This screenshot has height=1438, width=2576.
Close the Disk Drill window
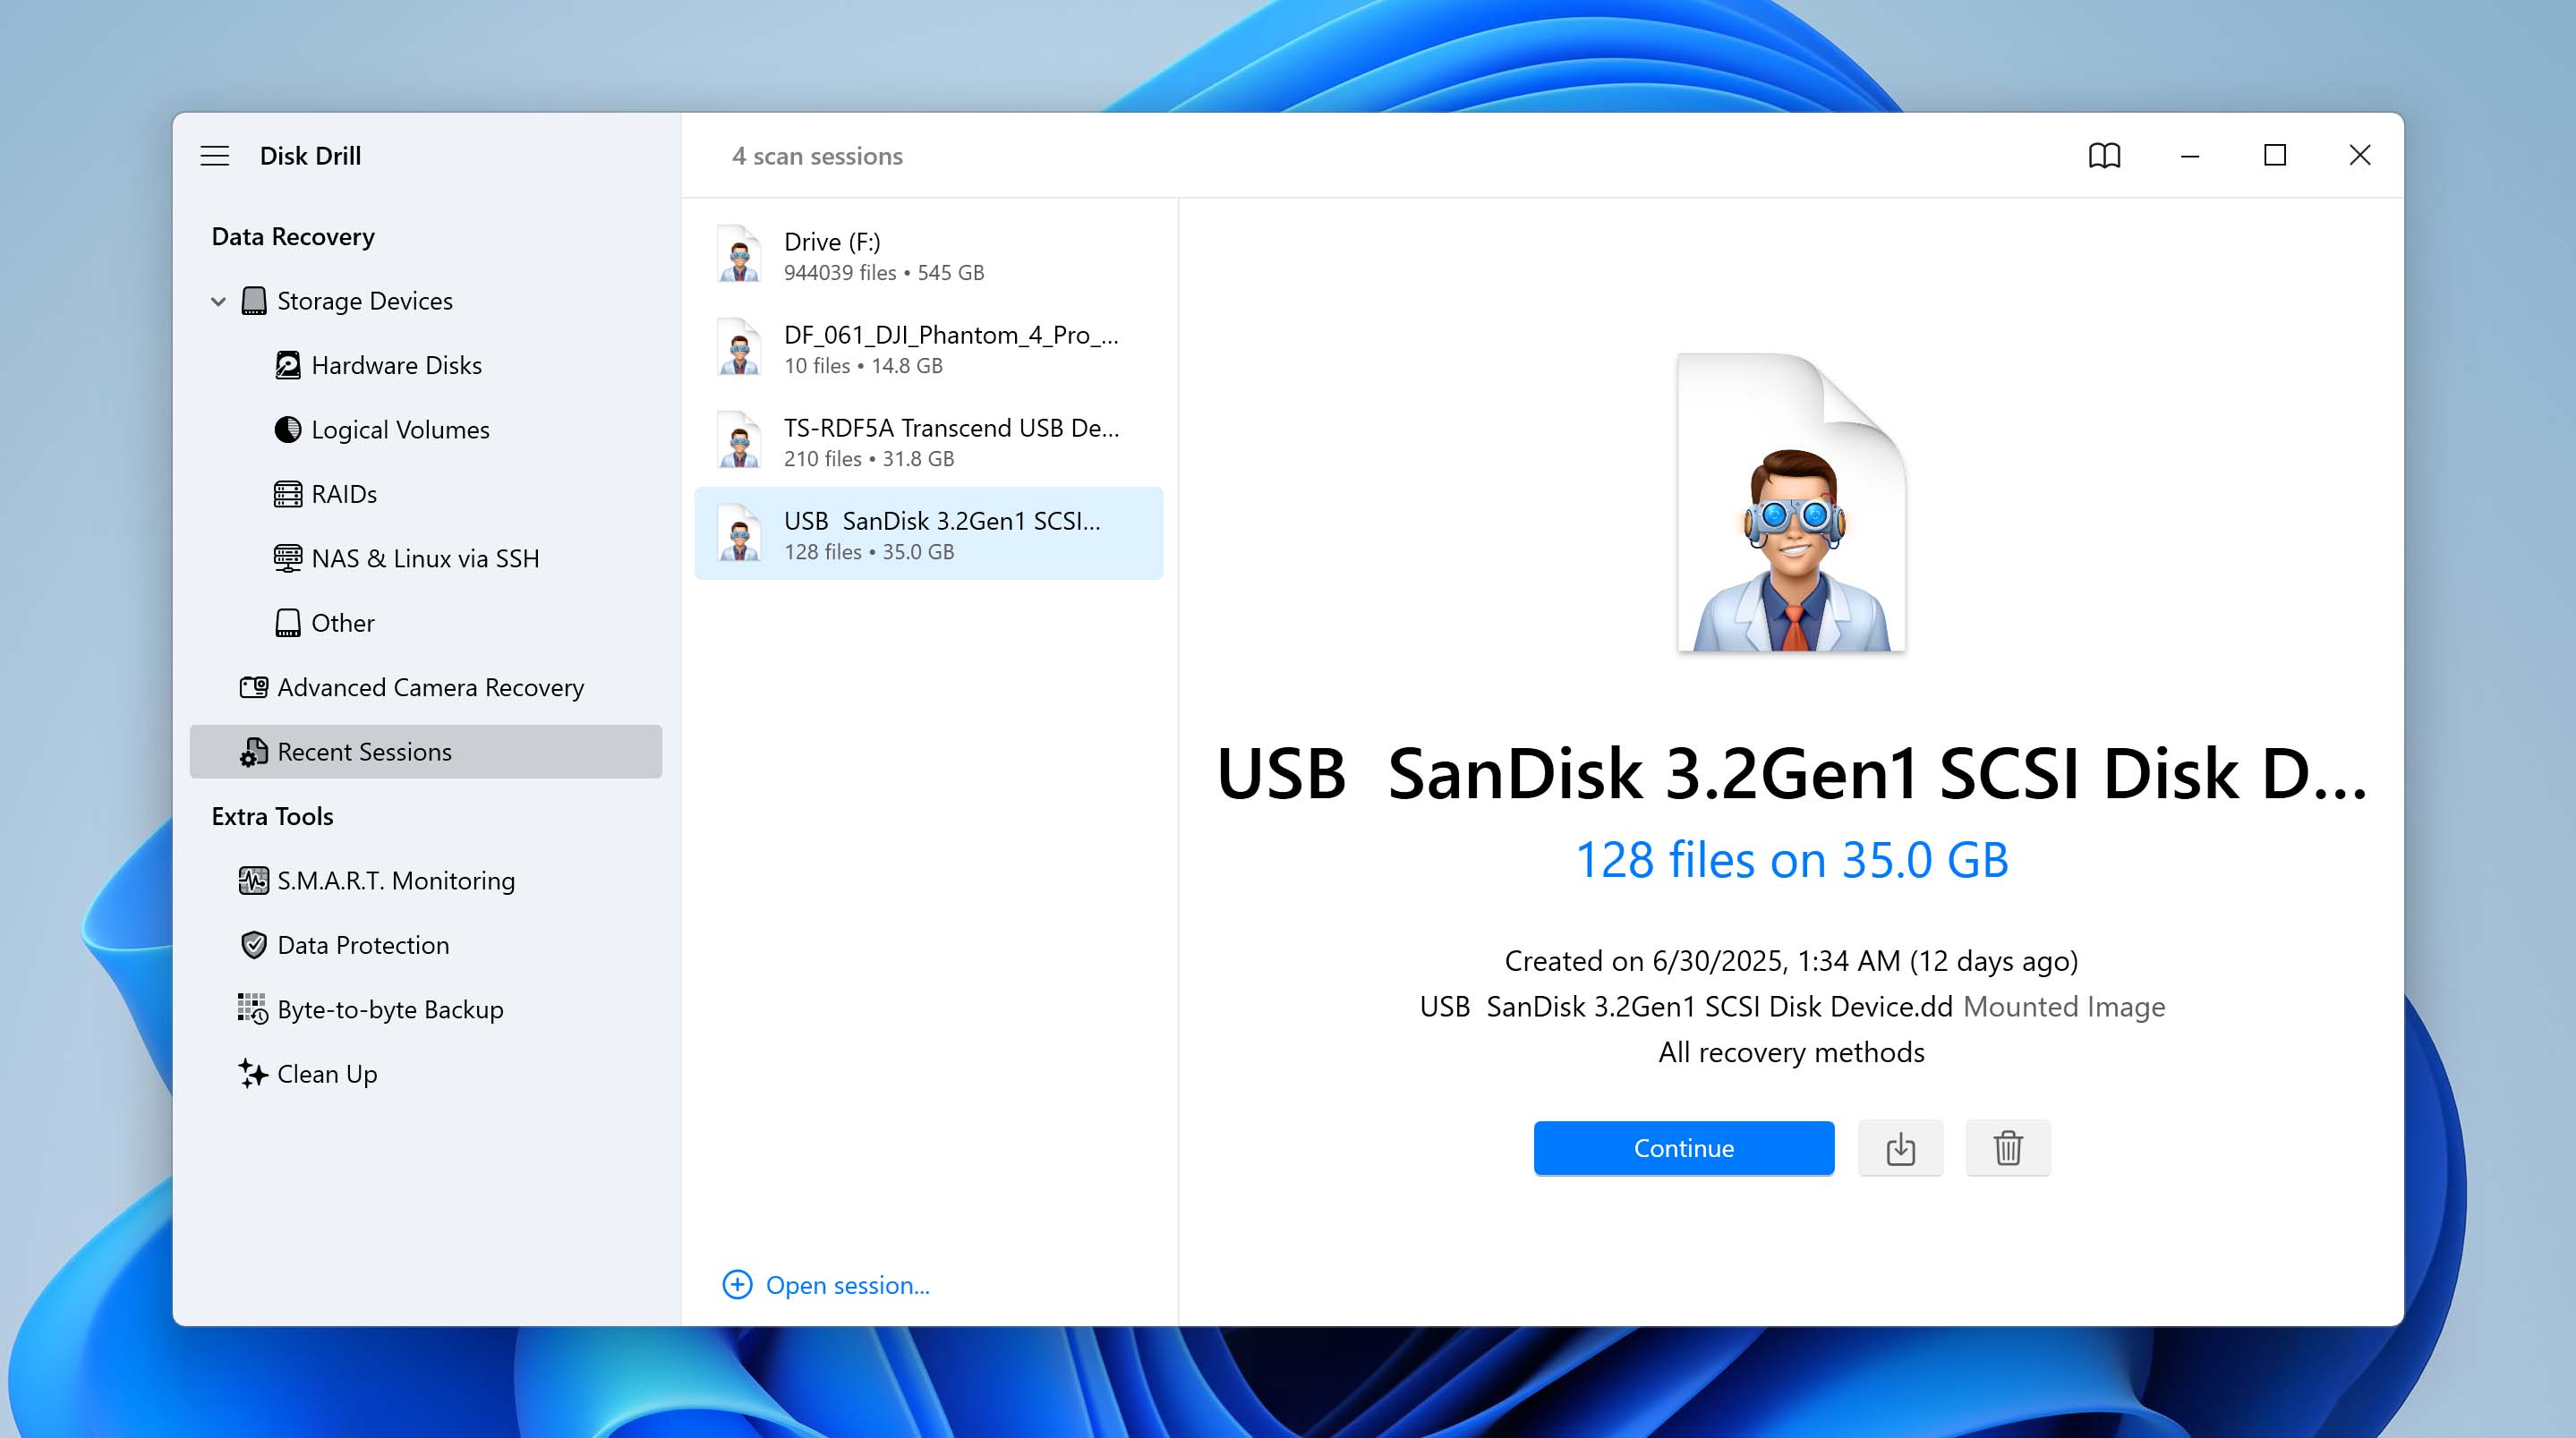[x=2360, y=156]
